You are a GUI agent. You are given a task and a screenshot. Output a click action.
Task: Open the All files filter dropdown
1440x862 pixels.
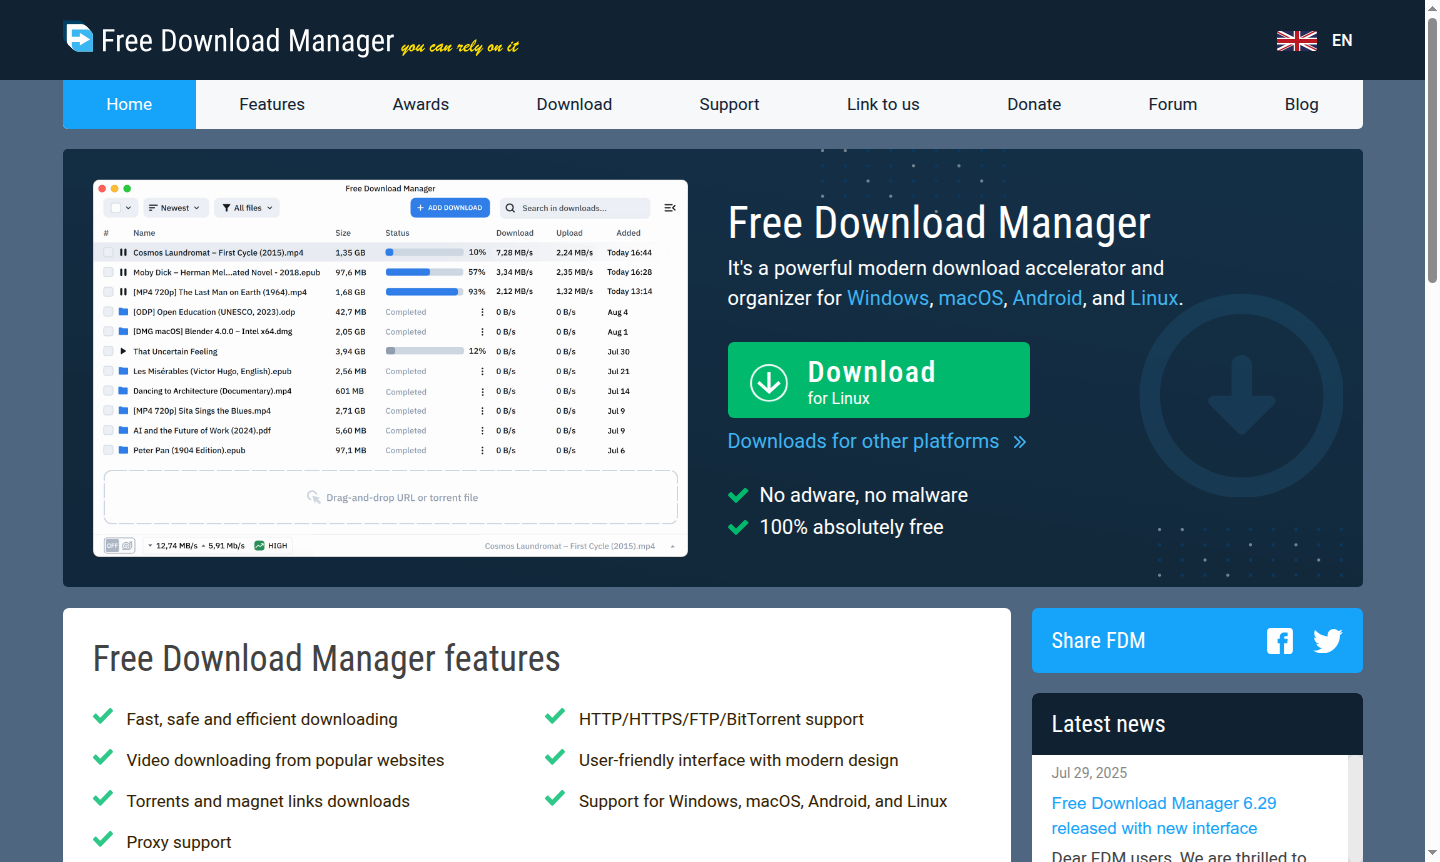click(x=246, y=207)
